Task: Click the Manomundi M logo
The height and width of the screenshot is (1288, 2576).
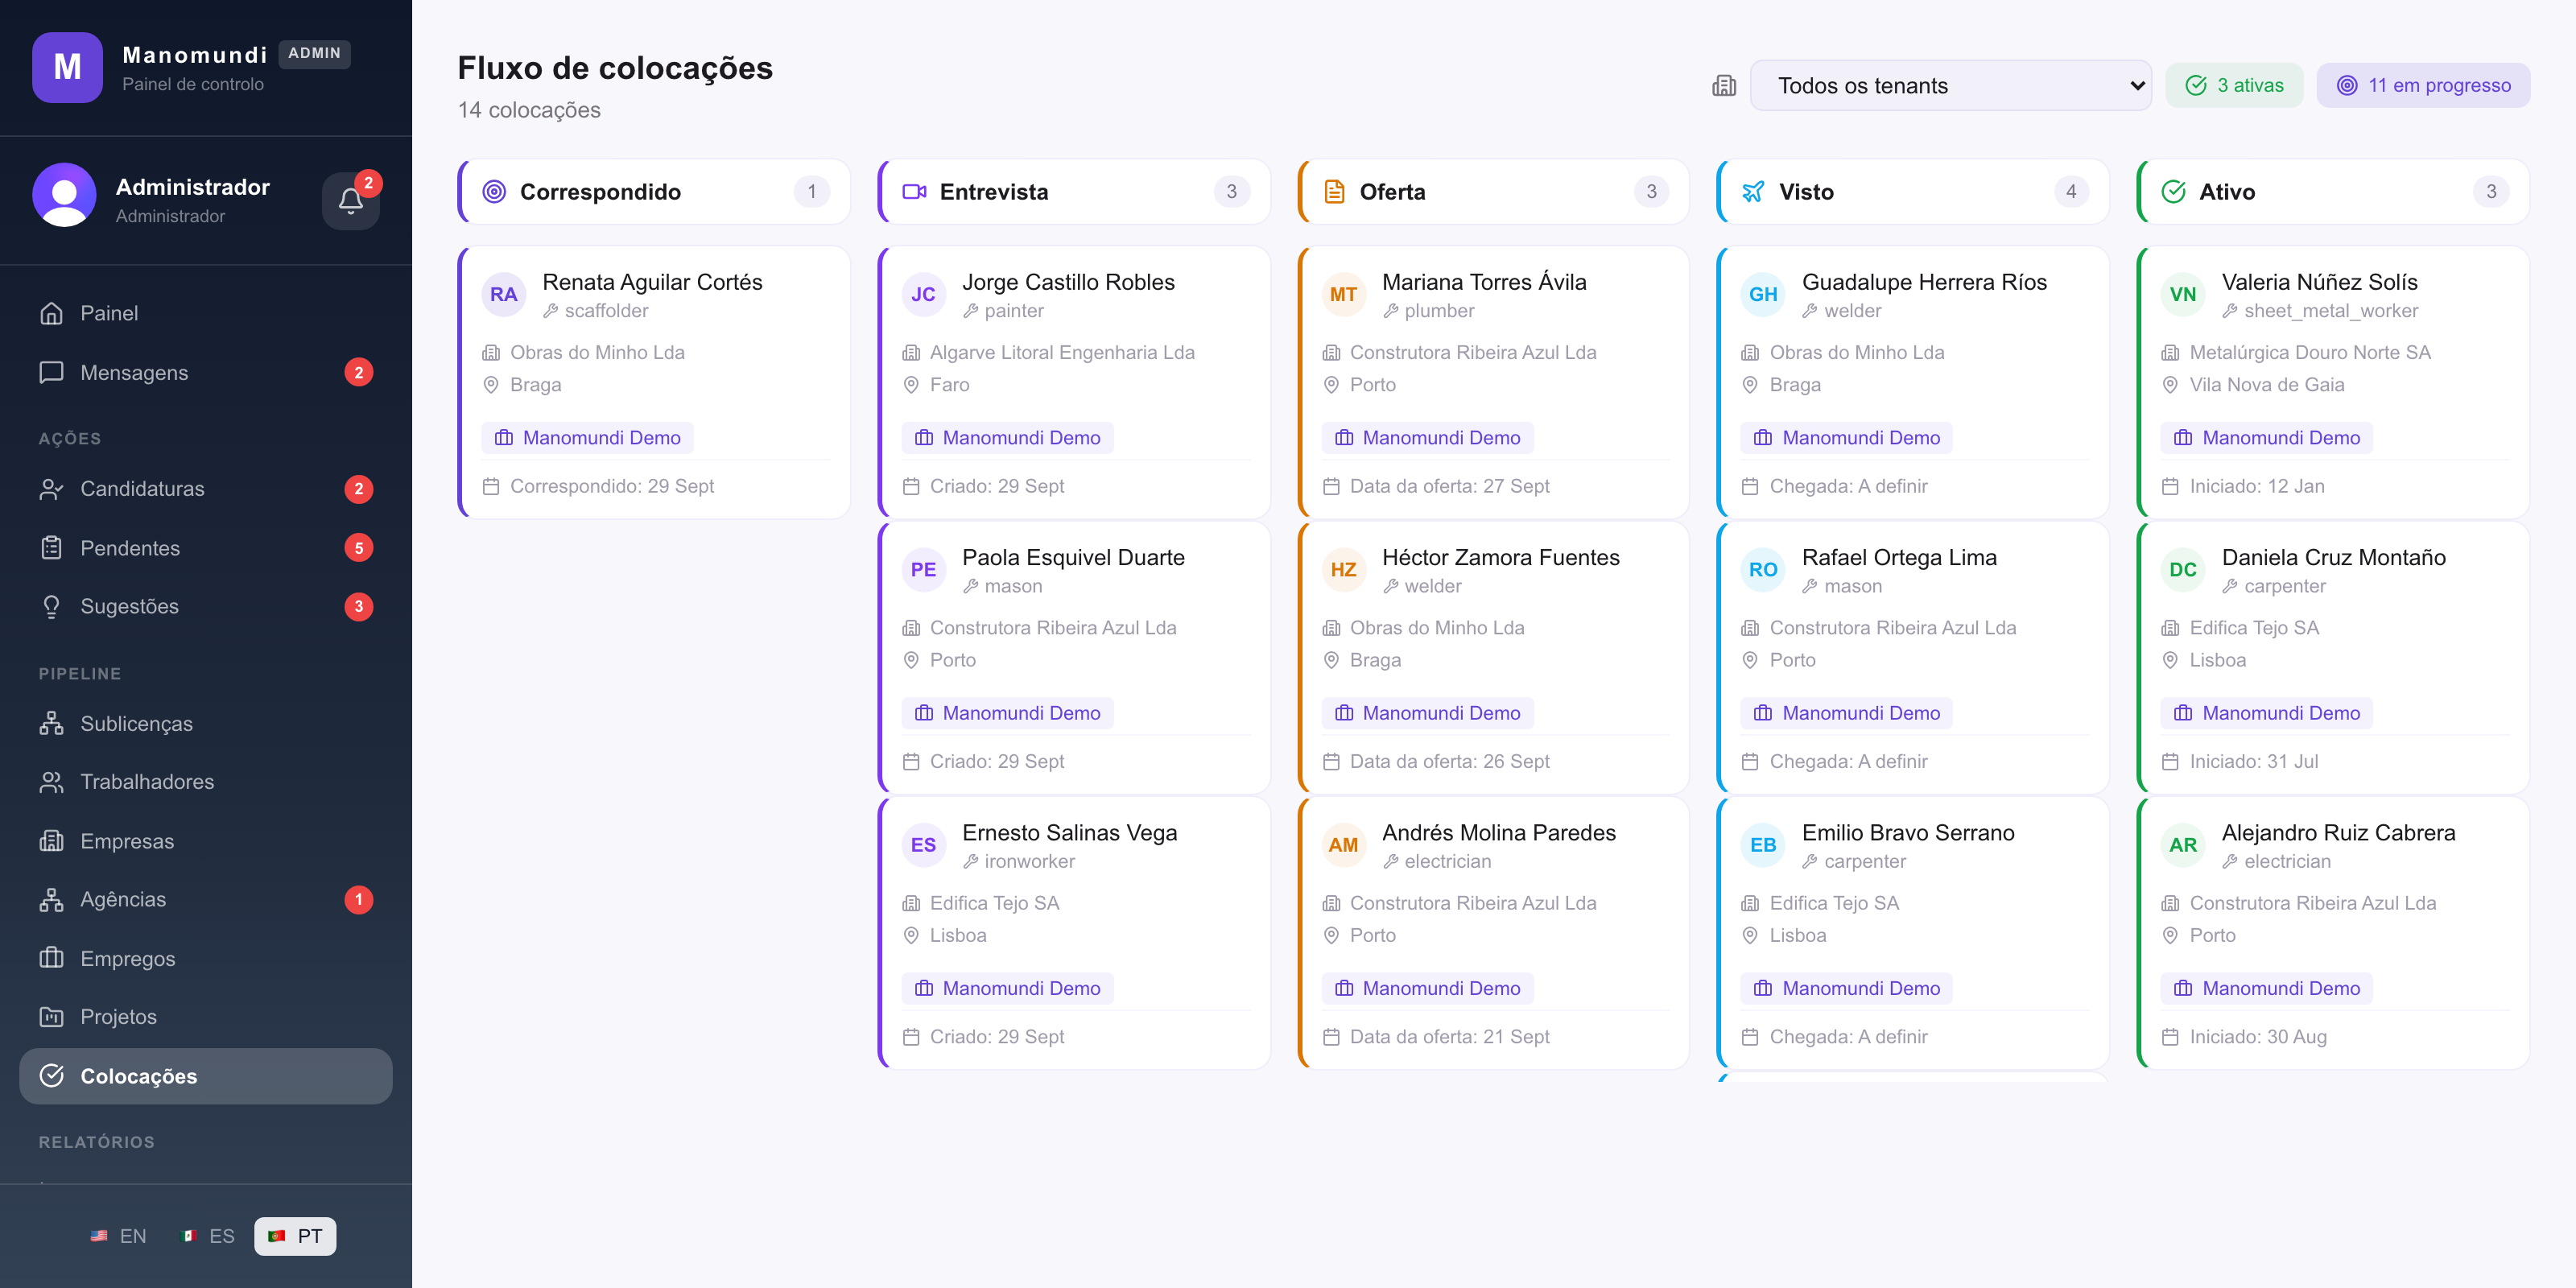Action: click(x=67, y=67)
